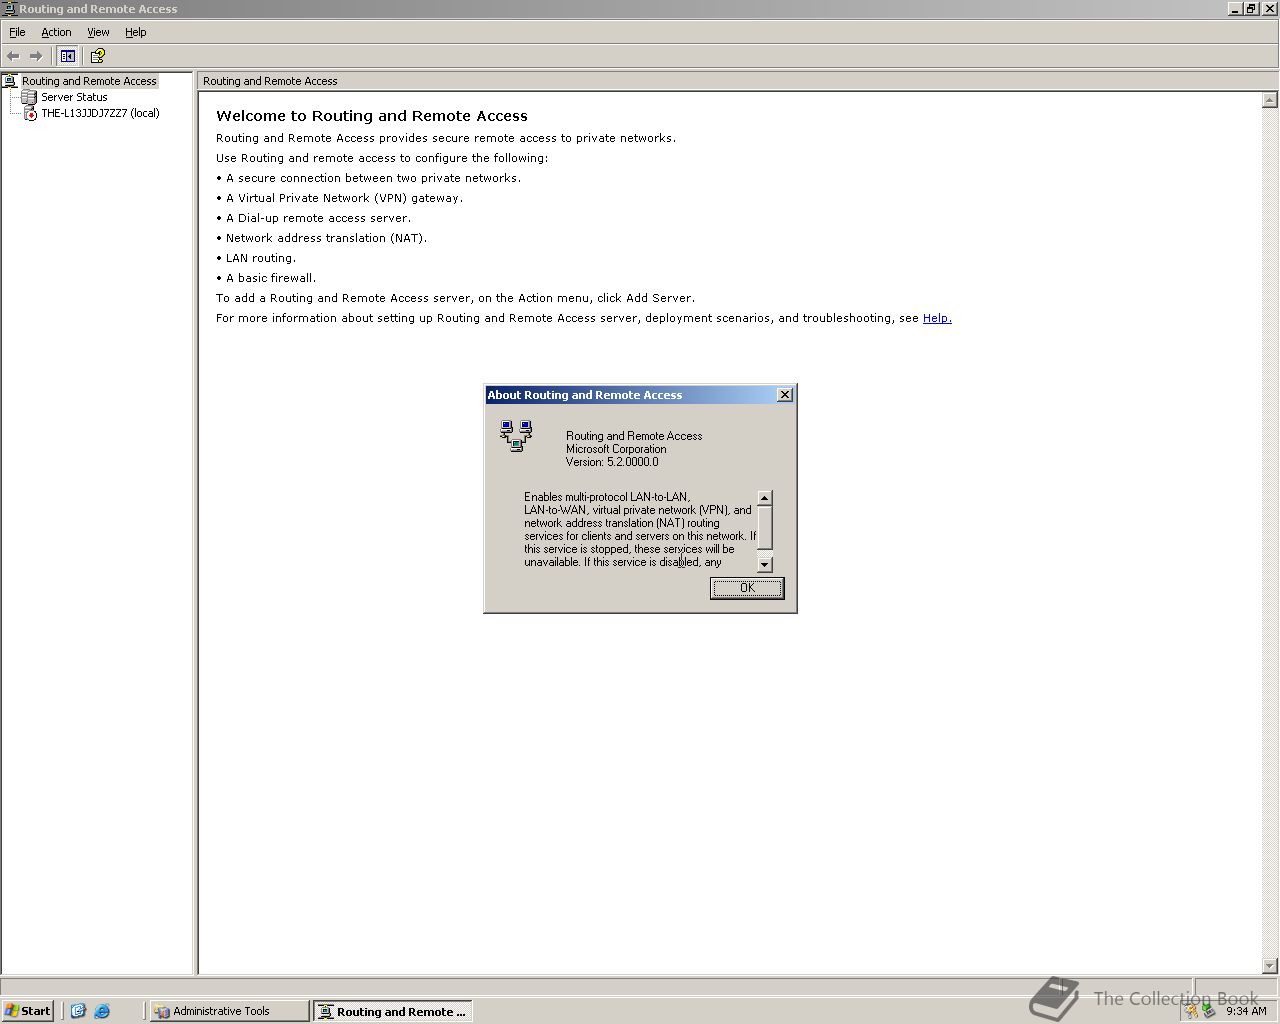Launch Internet Explorer from quick launch
This screenshot has width=1280, height=1024.
102,1011
